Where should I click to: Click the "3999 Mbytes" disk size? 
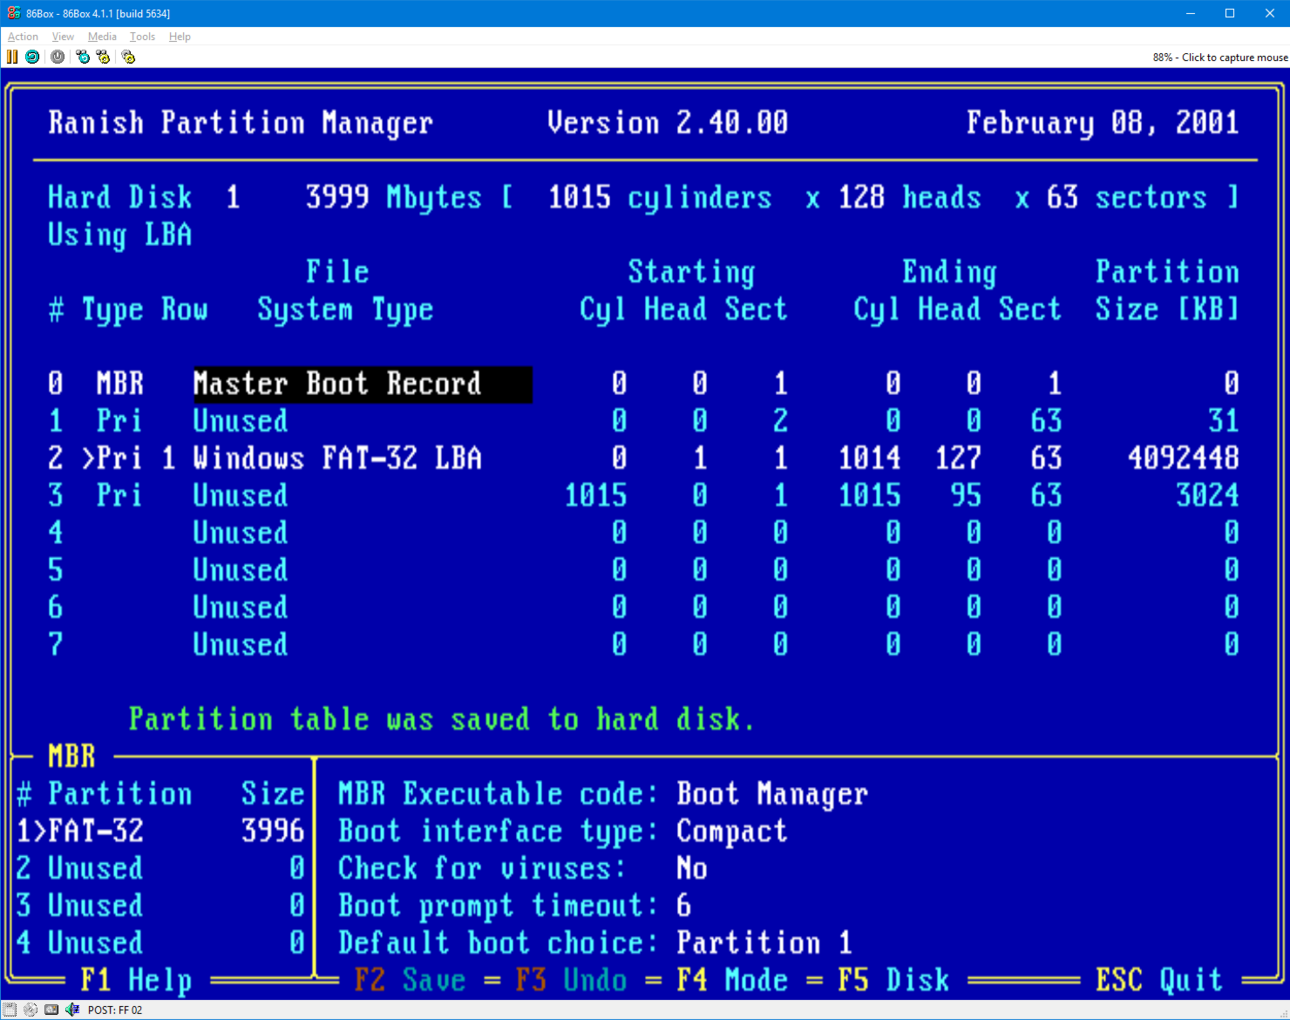pos(394,198)
